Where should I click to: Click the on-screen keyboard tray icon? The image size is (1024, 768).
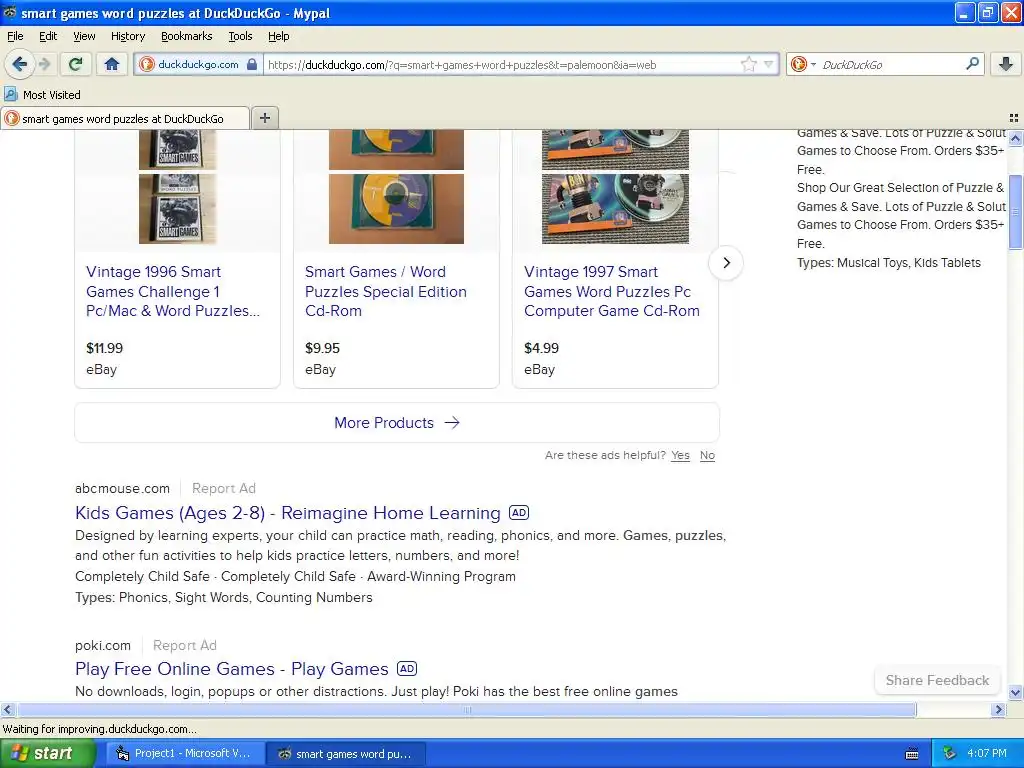coord(912,754)
